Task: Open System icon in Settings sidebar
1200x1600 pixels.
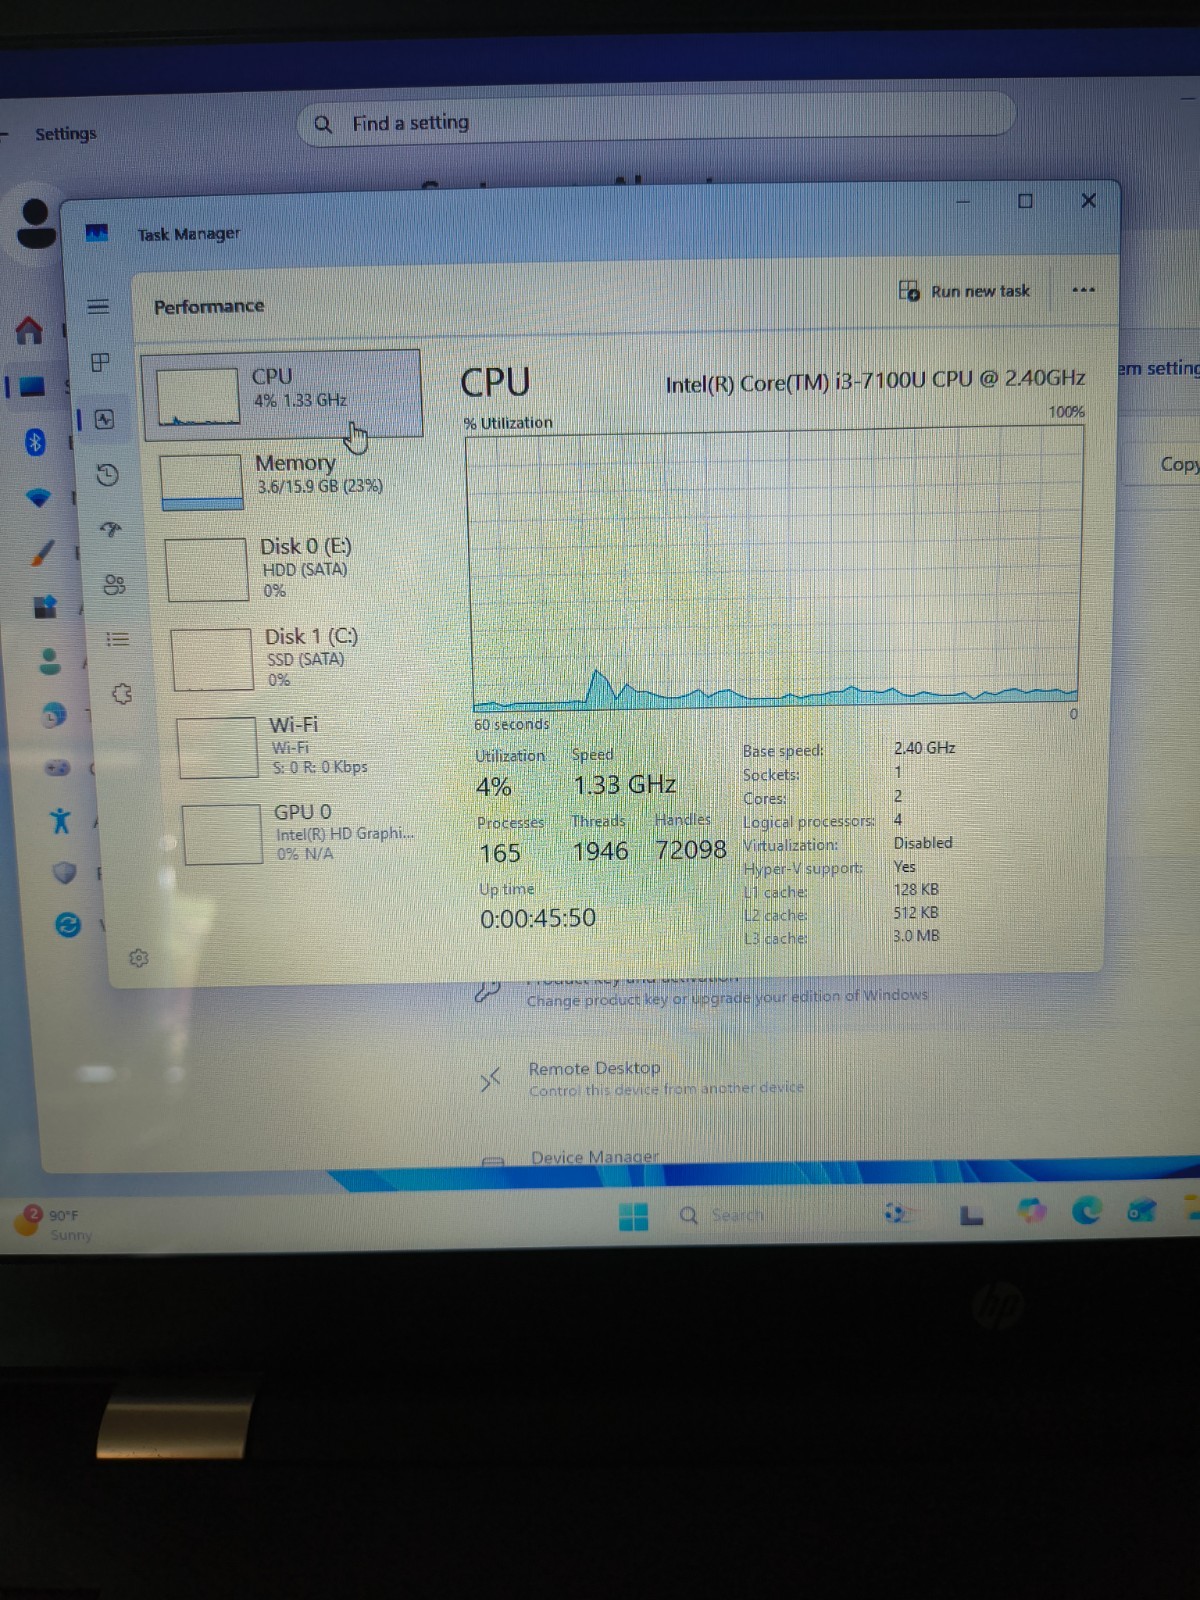Action: pyautogui.click(x=31, y=385)
